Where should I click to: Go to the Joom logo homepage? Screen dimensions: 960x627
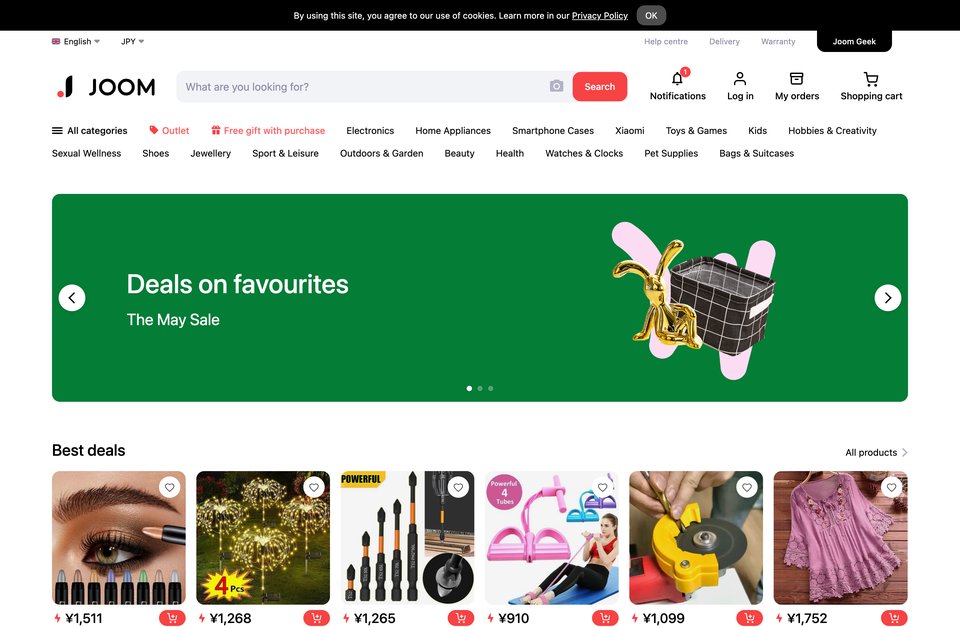pos(106,87)
